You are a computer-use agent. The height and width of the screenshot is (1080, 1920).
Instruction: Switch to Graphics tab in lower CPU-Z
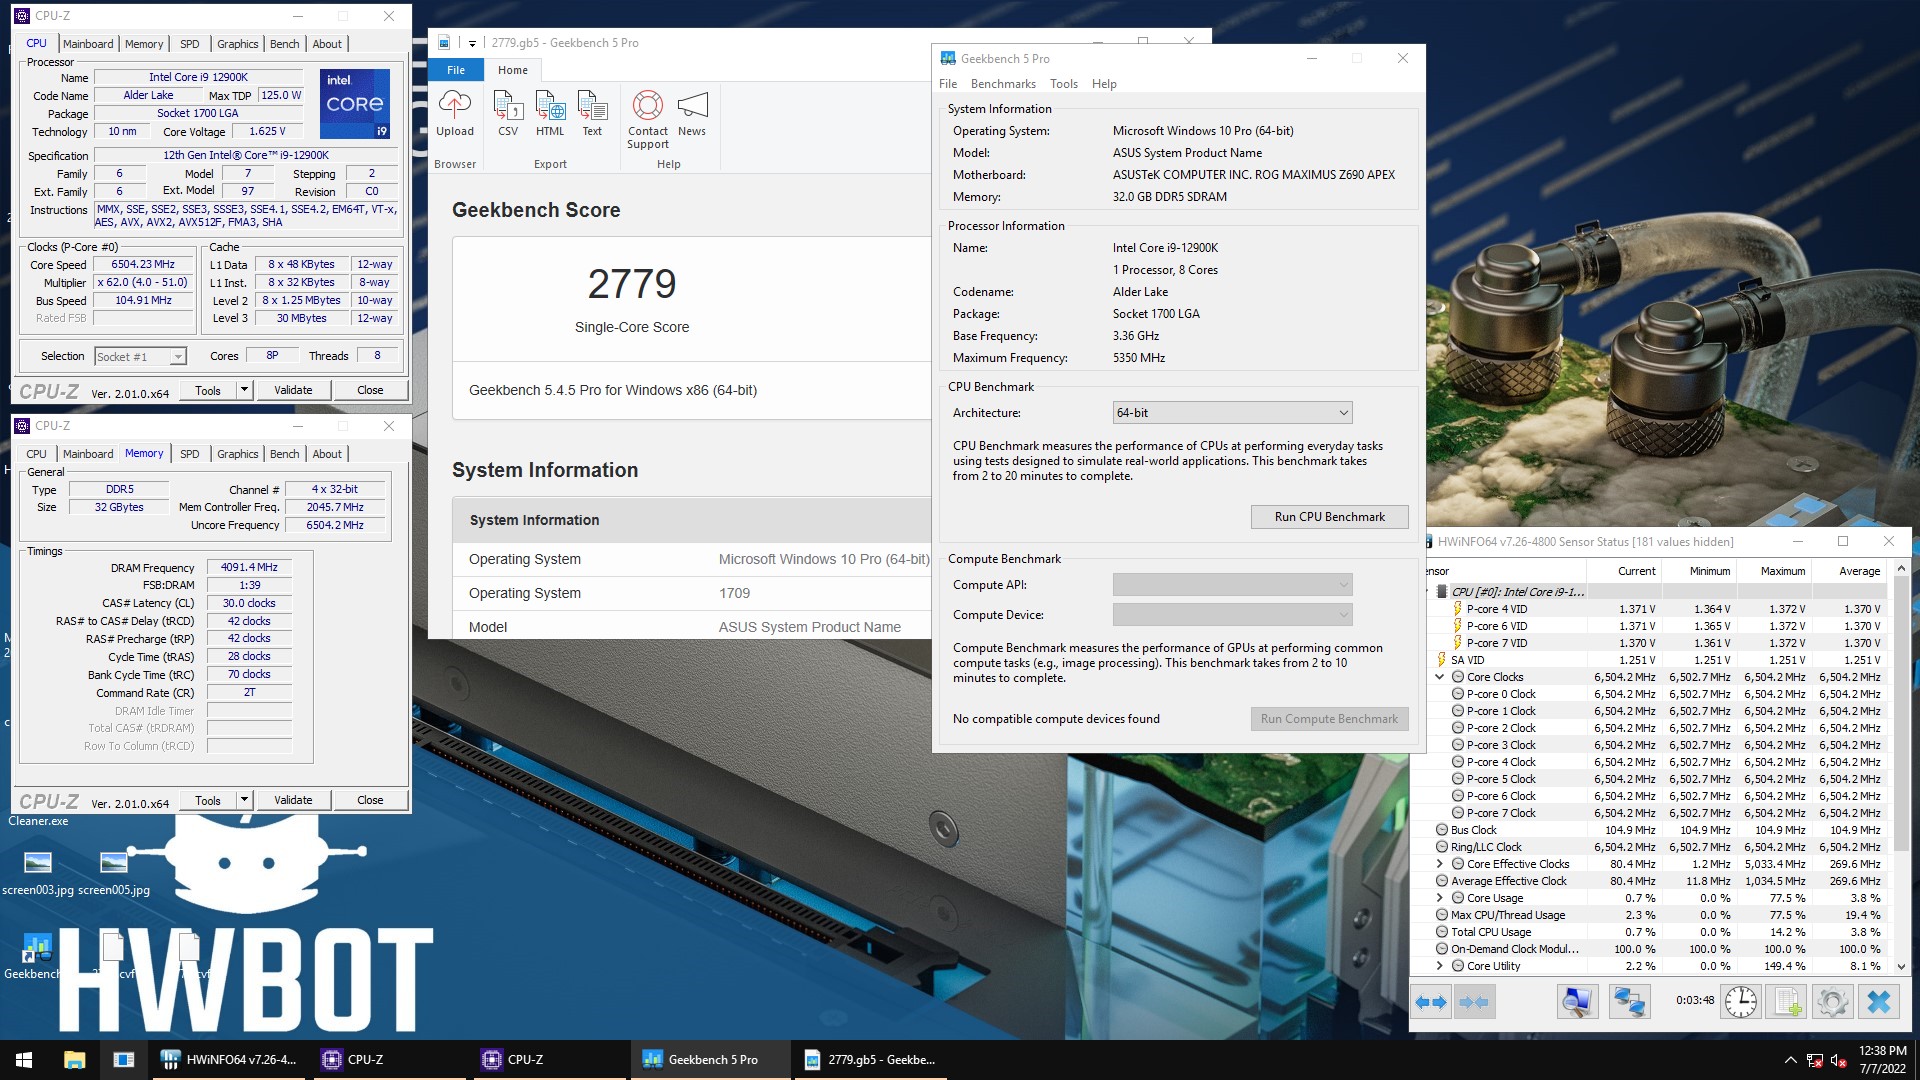tap(238, 454)
